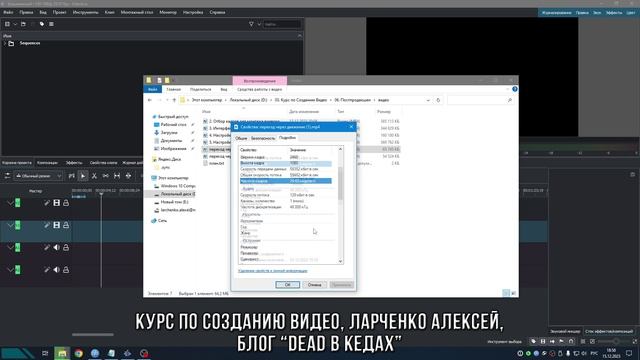Expand the Explorer address bar history dropdown
Image resolution: width=640 pixels, height=360 pixels.
[428, 100]
